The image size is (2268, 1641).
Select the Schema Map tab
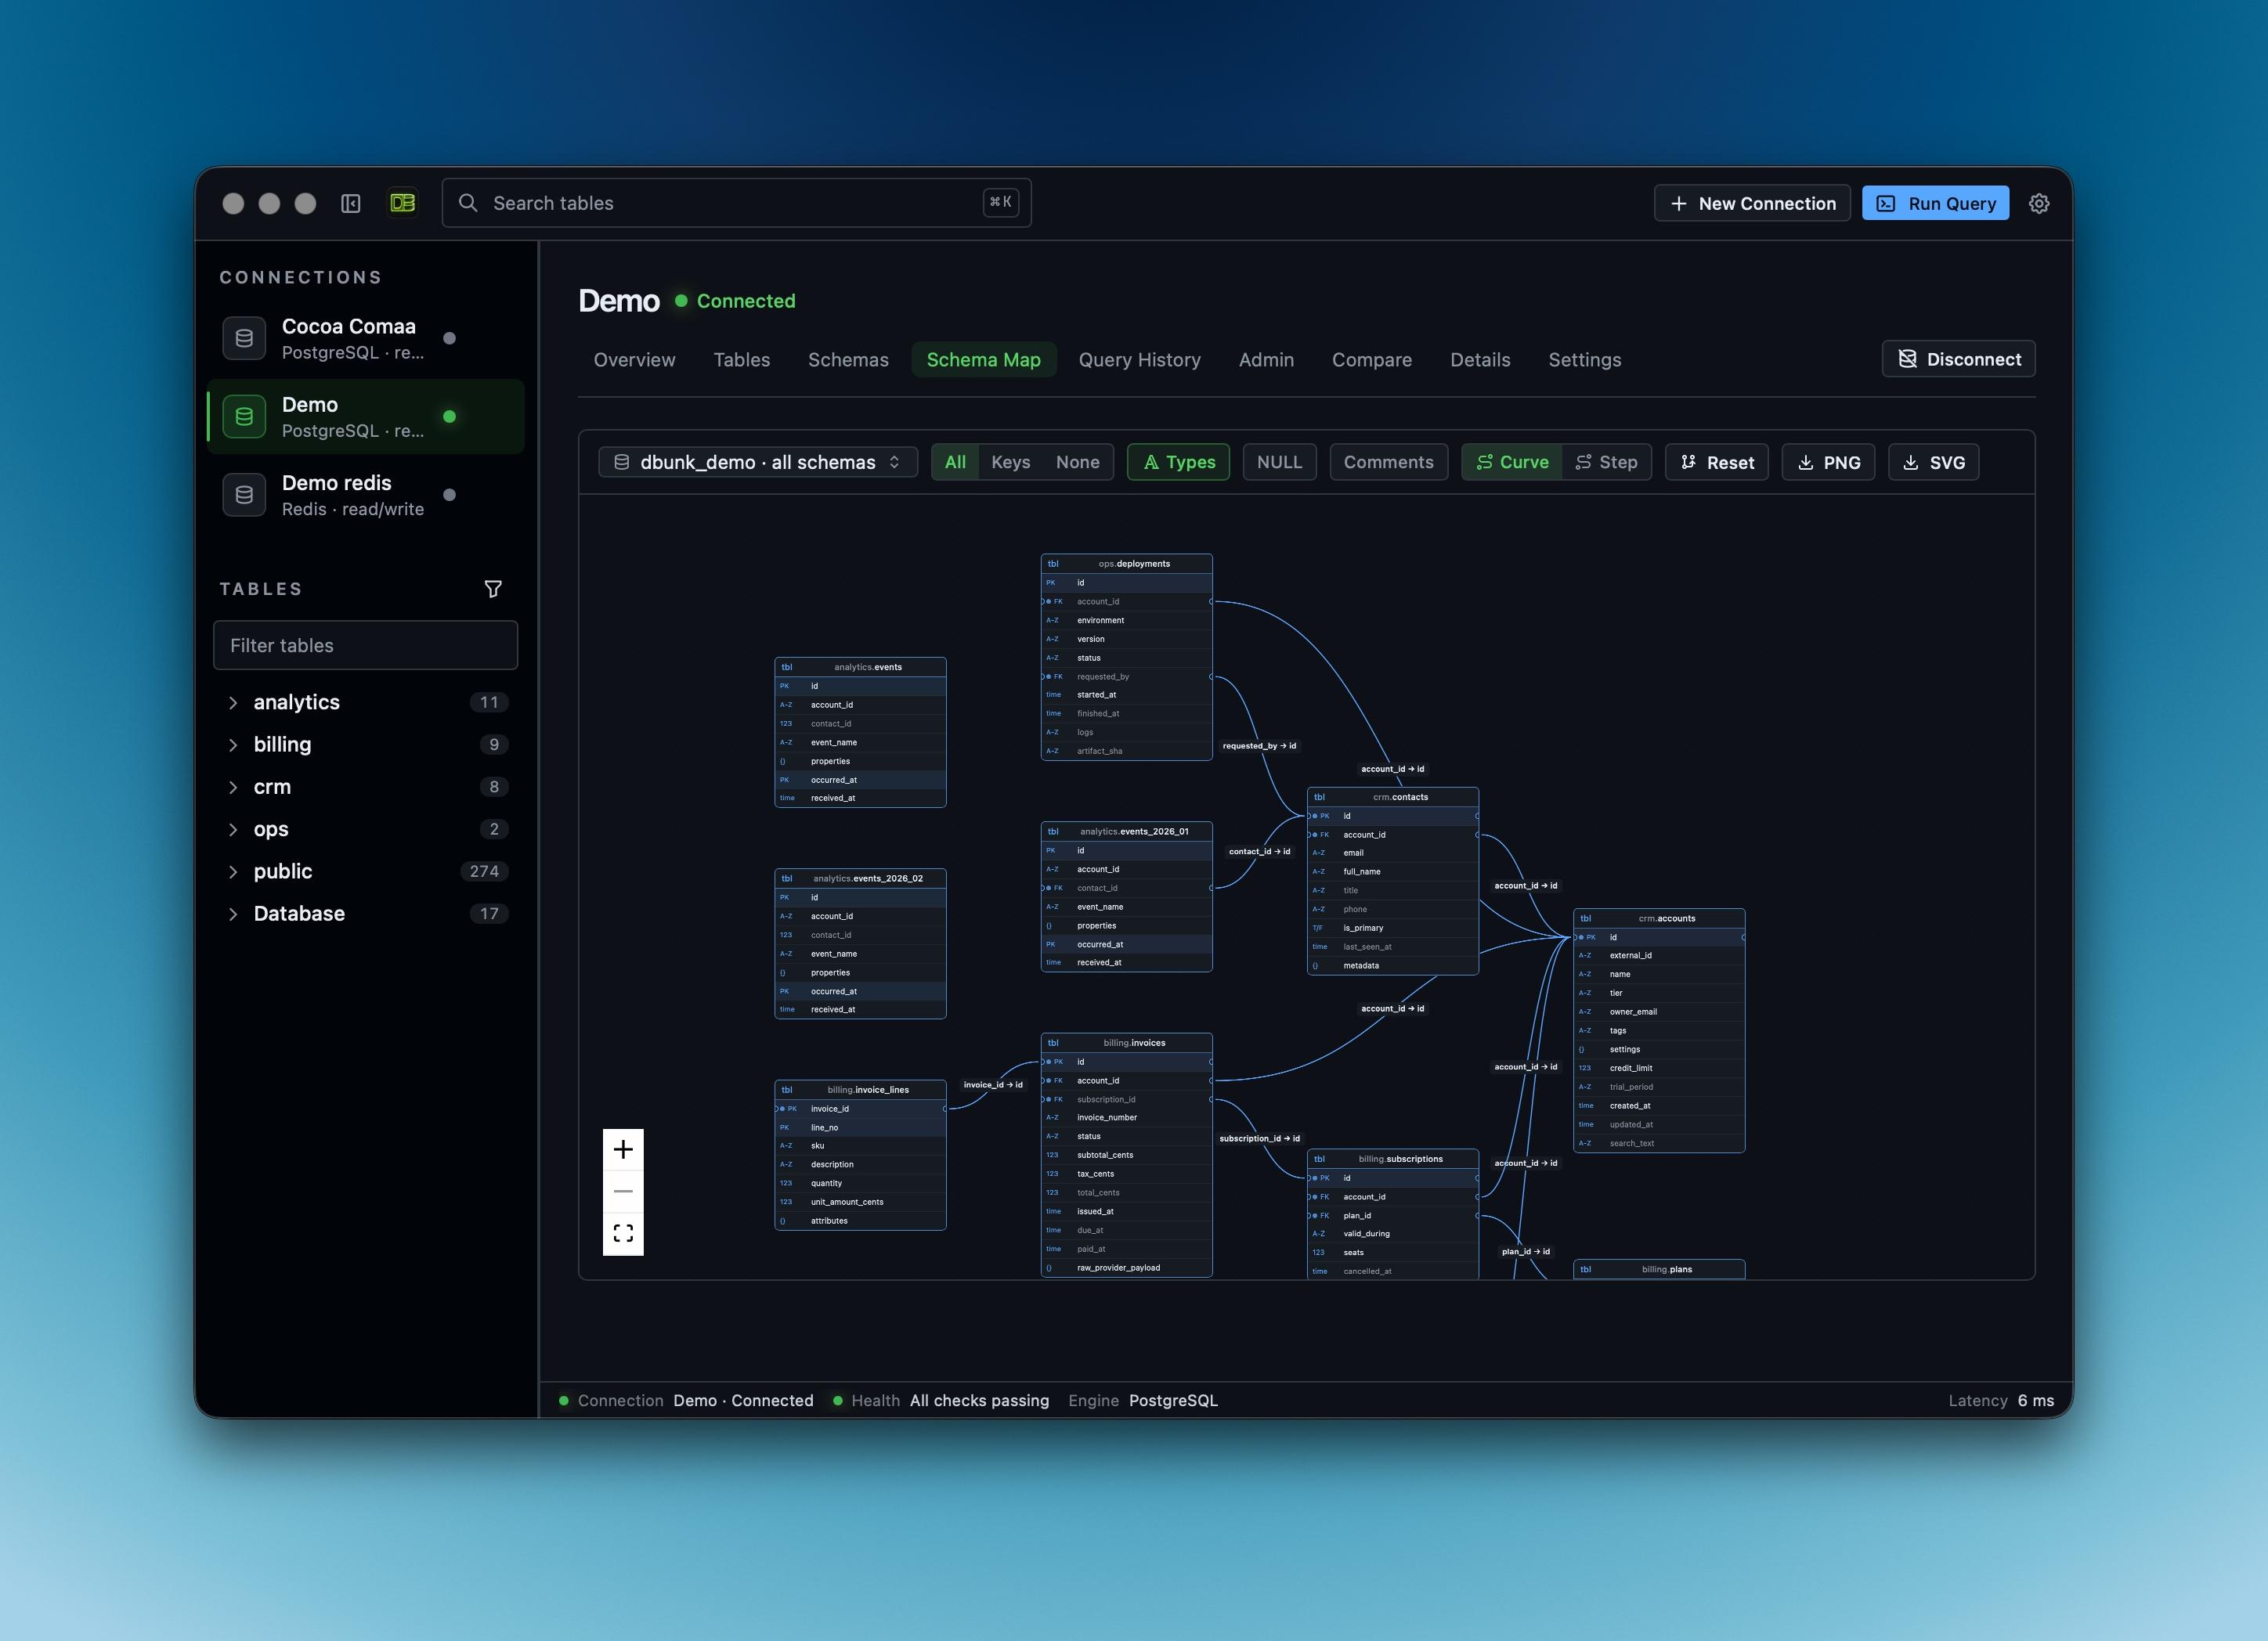[x=983, y=360]
